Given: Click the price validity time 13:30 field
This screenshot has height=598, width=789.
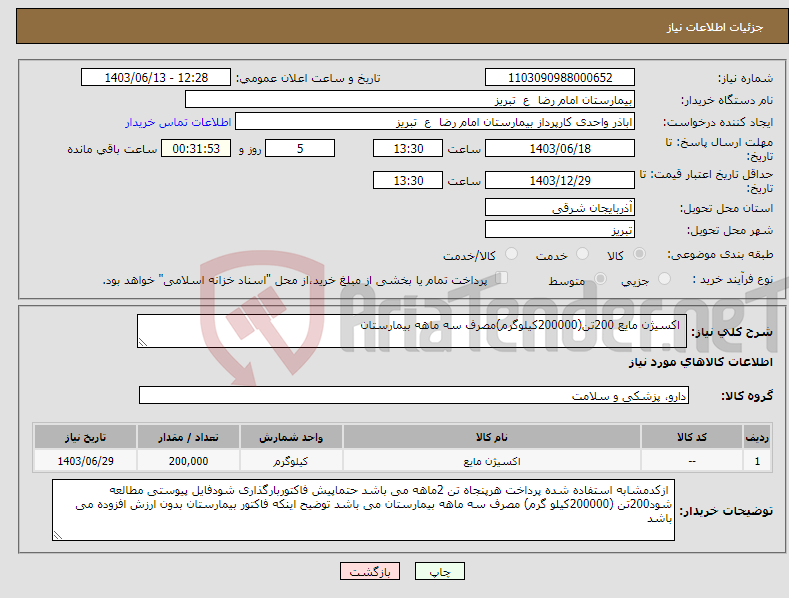Looking at the screenshot, I should click(x=408, y=180).
